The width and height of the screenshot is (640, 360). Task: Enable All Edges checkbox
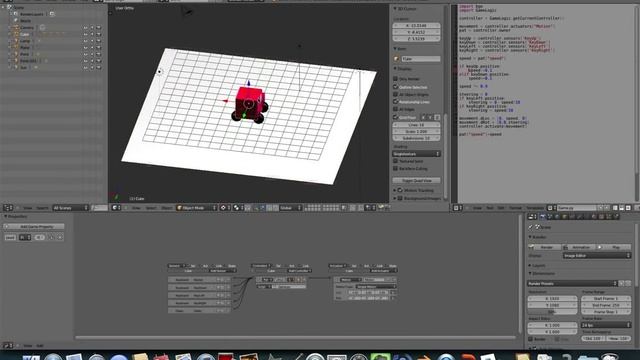coord(396,109)
